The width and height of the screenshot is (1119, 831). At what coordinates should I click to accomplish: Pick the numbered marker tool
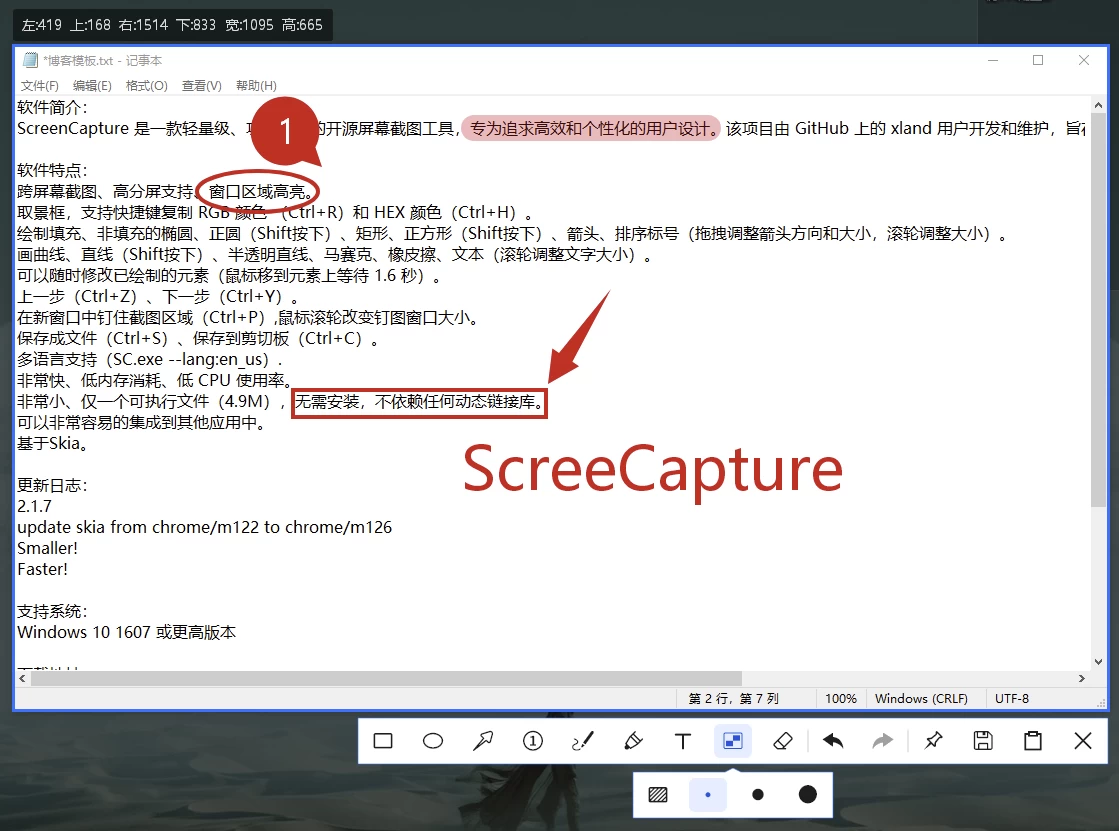point(533,741)
